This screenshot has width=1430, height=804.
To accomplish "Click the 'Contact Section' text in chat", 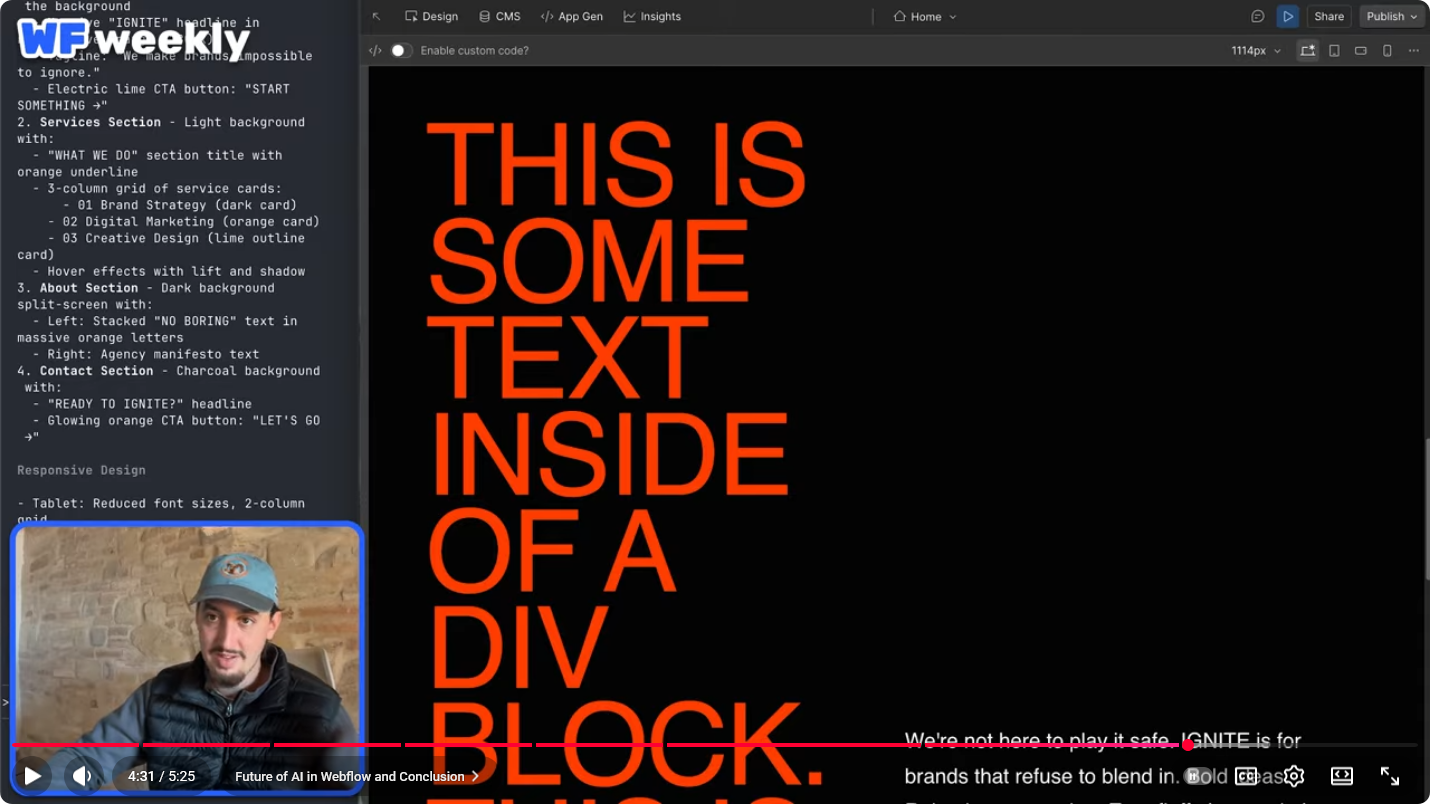I will (x=96, y=371).
